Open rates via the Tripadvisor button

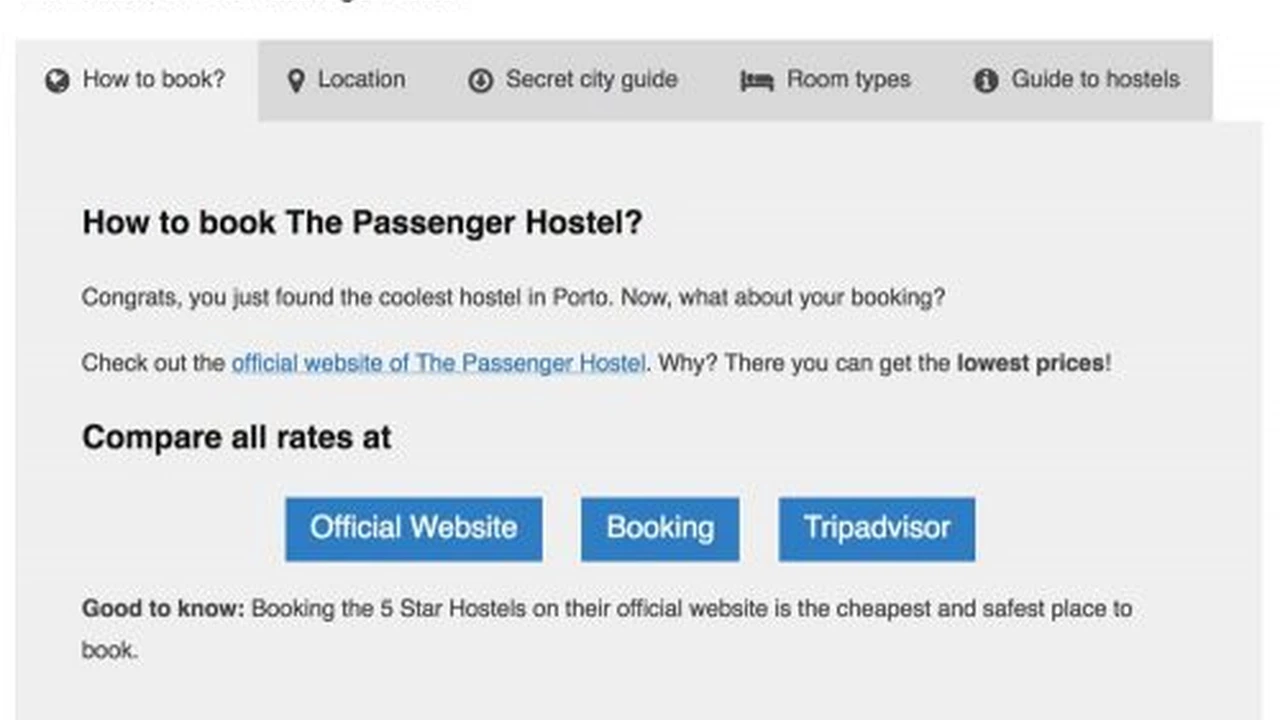pos(876,528)
